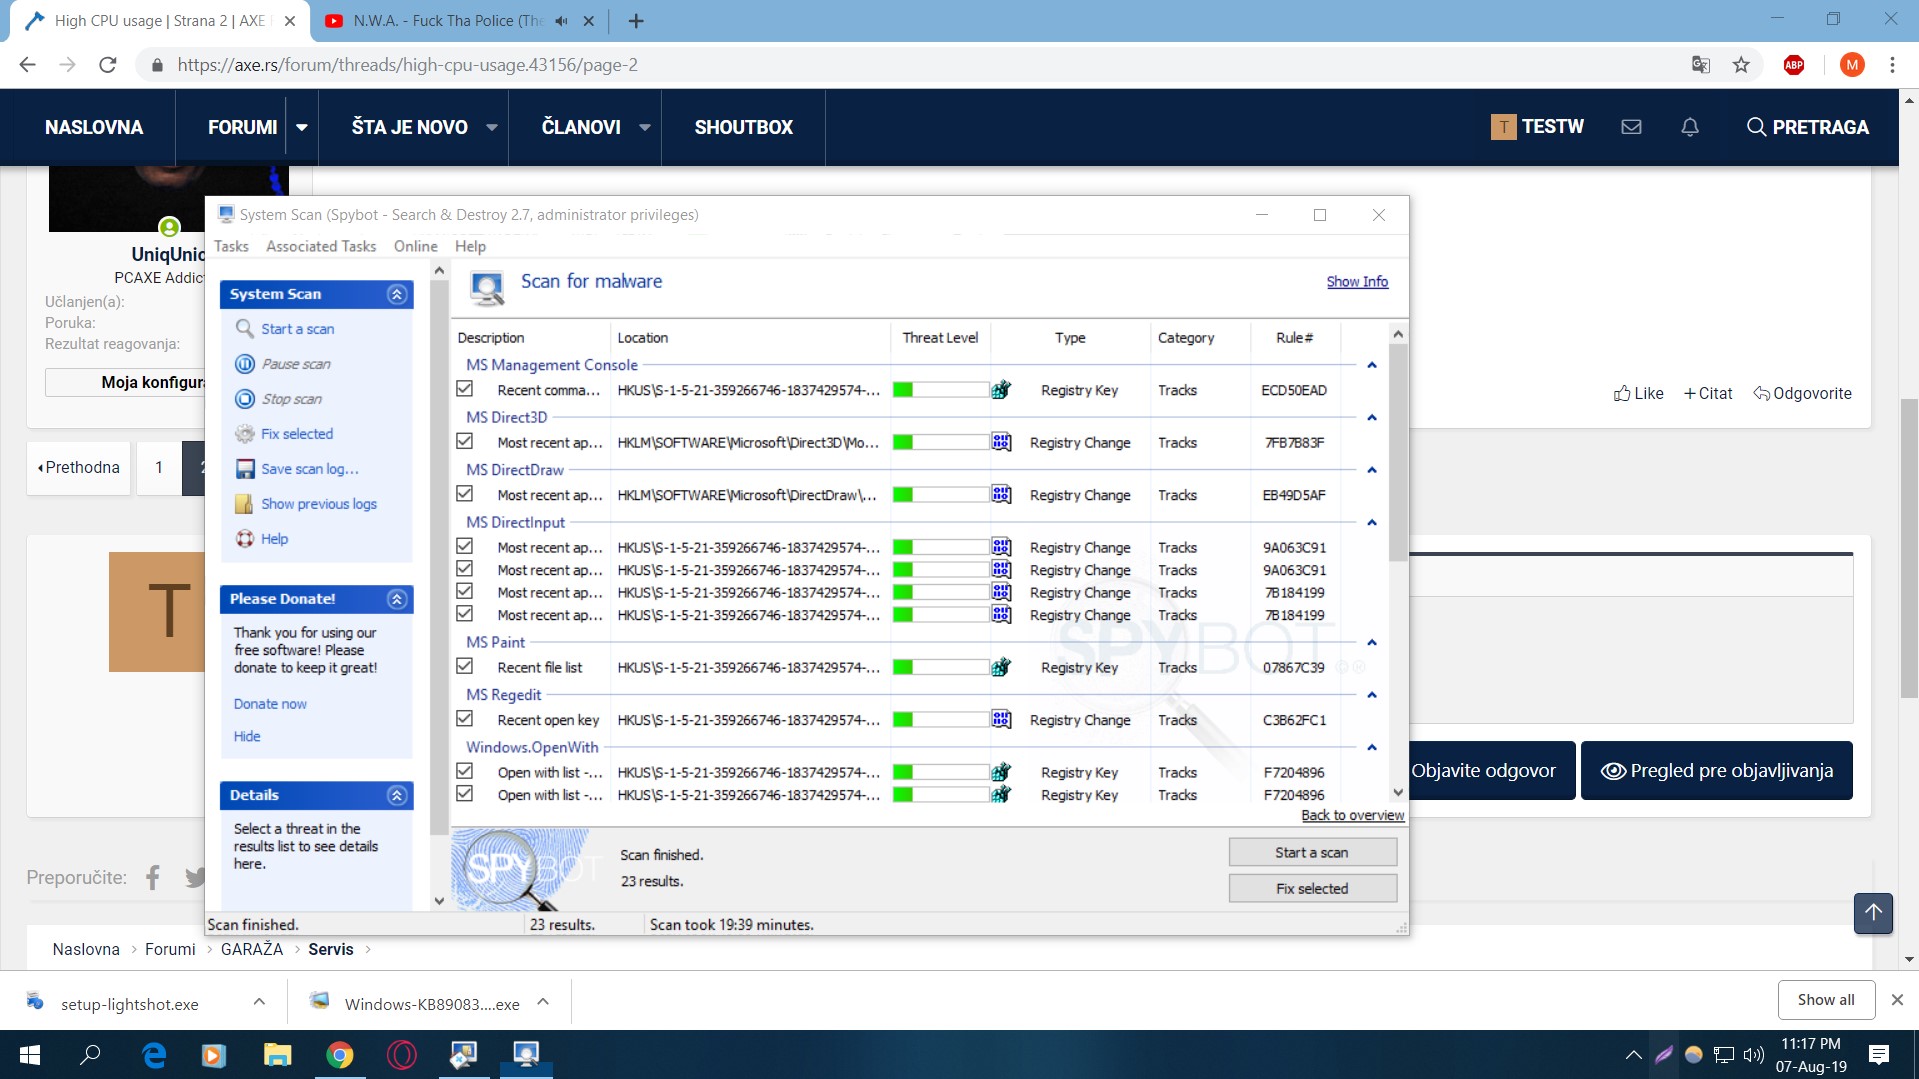1919x1079 pixels.
Task: Click the Threat Level column header
Action: (940, 338)
